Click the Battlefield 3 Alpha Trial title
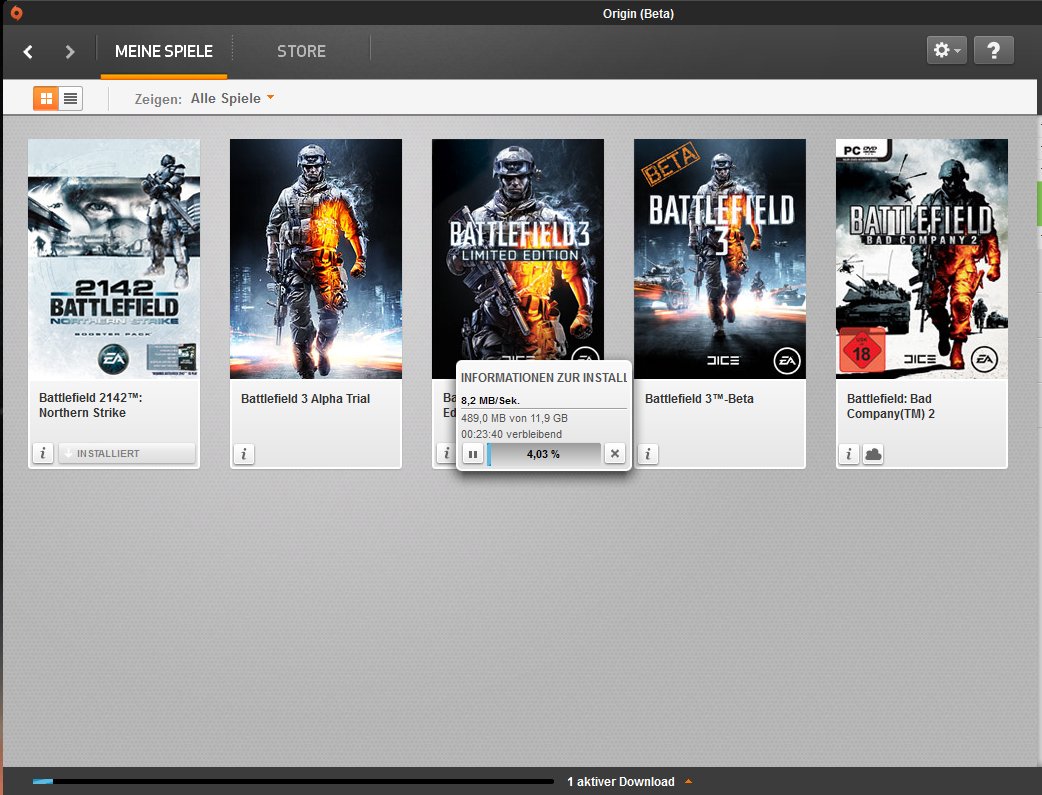The width and height of the screenshot is (1042, 795). (x=305, y=399)
